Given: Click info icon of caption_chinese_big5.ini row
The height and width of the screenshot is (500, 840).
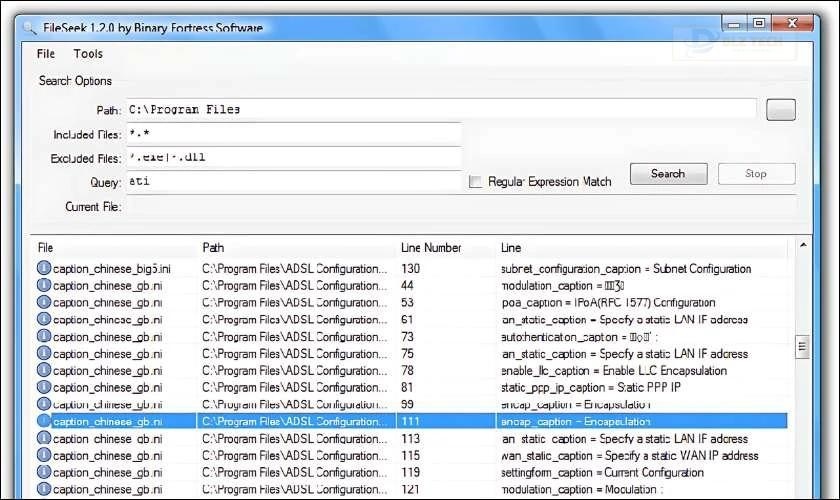Looking at the screenshot, I should [43, 268].
